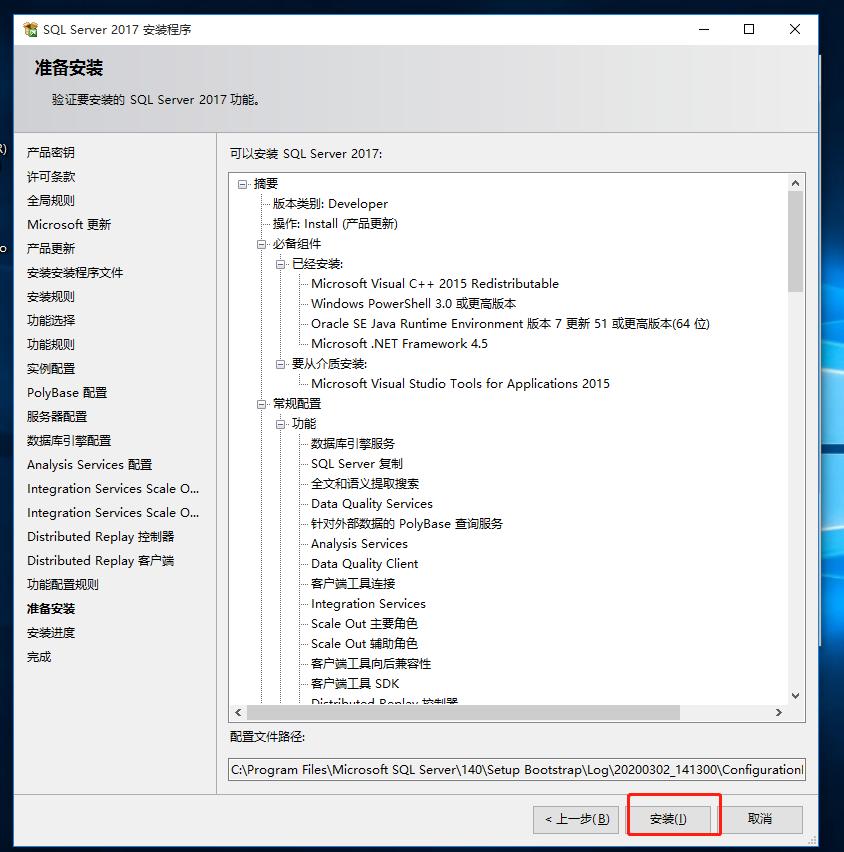Collapse the 要从介质安装 tree node
The height and width of the screenshot is (852, 844).
click(x=280, y=364)
